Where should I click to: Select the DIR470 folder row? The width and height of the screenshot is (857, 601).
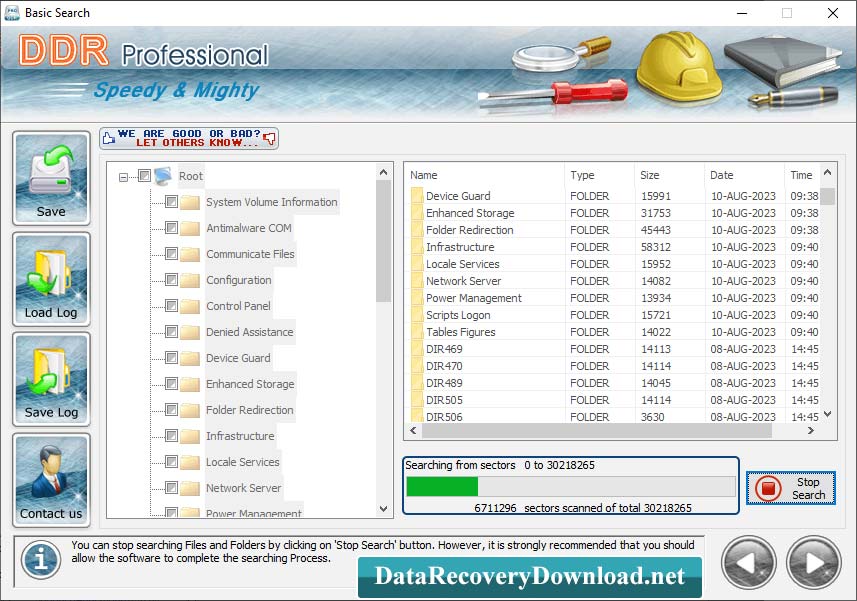[x=614, y=366]
